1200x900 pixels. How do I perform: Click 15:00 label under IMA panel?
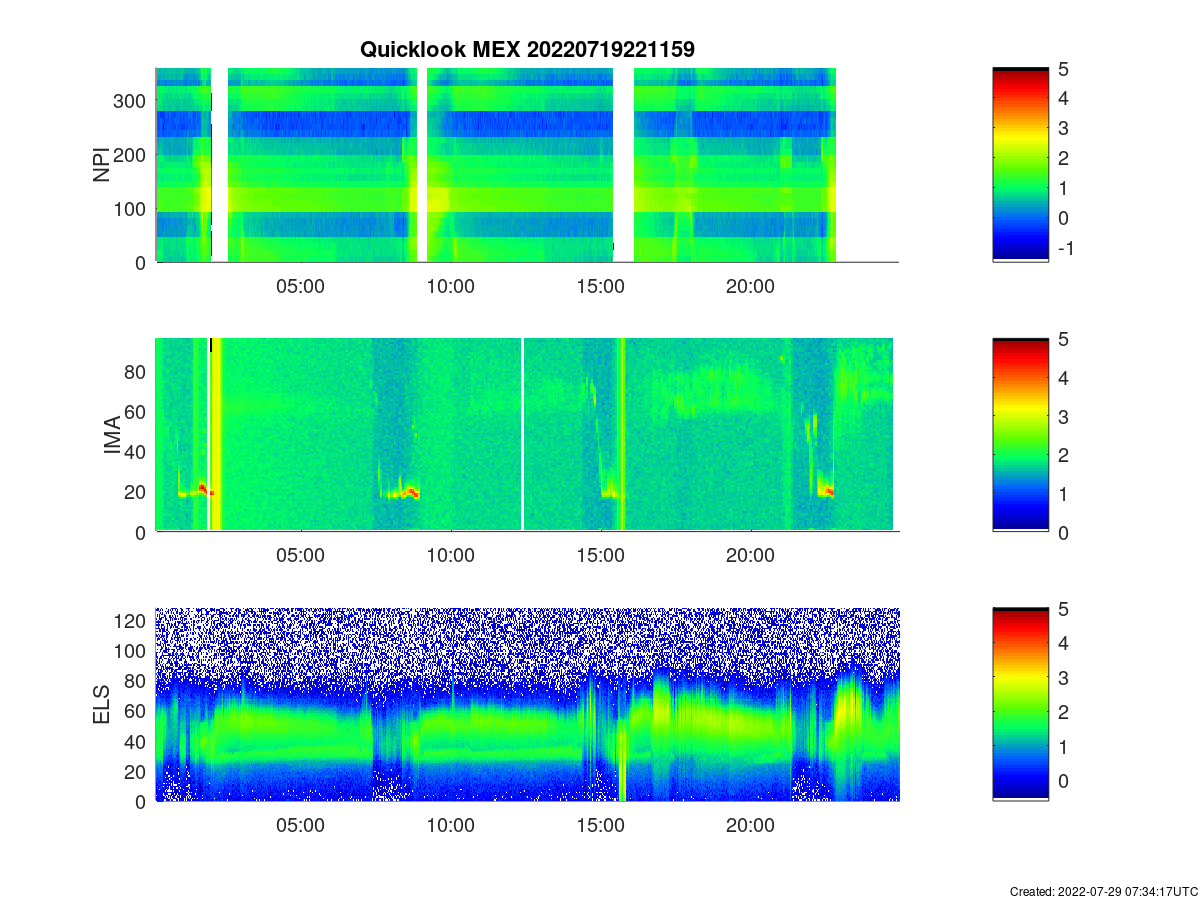(x=600, y=556)
